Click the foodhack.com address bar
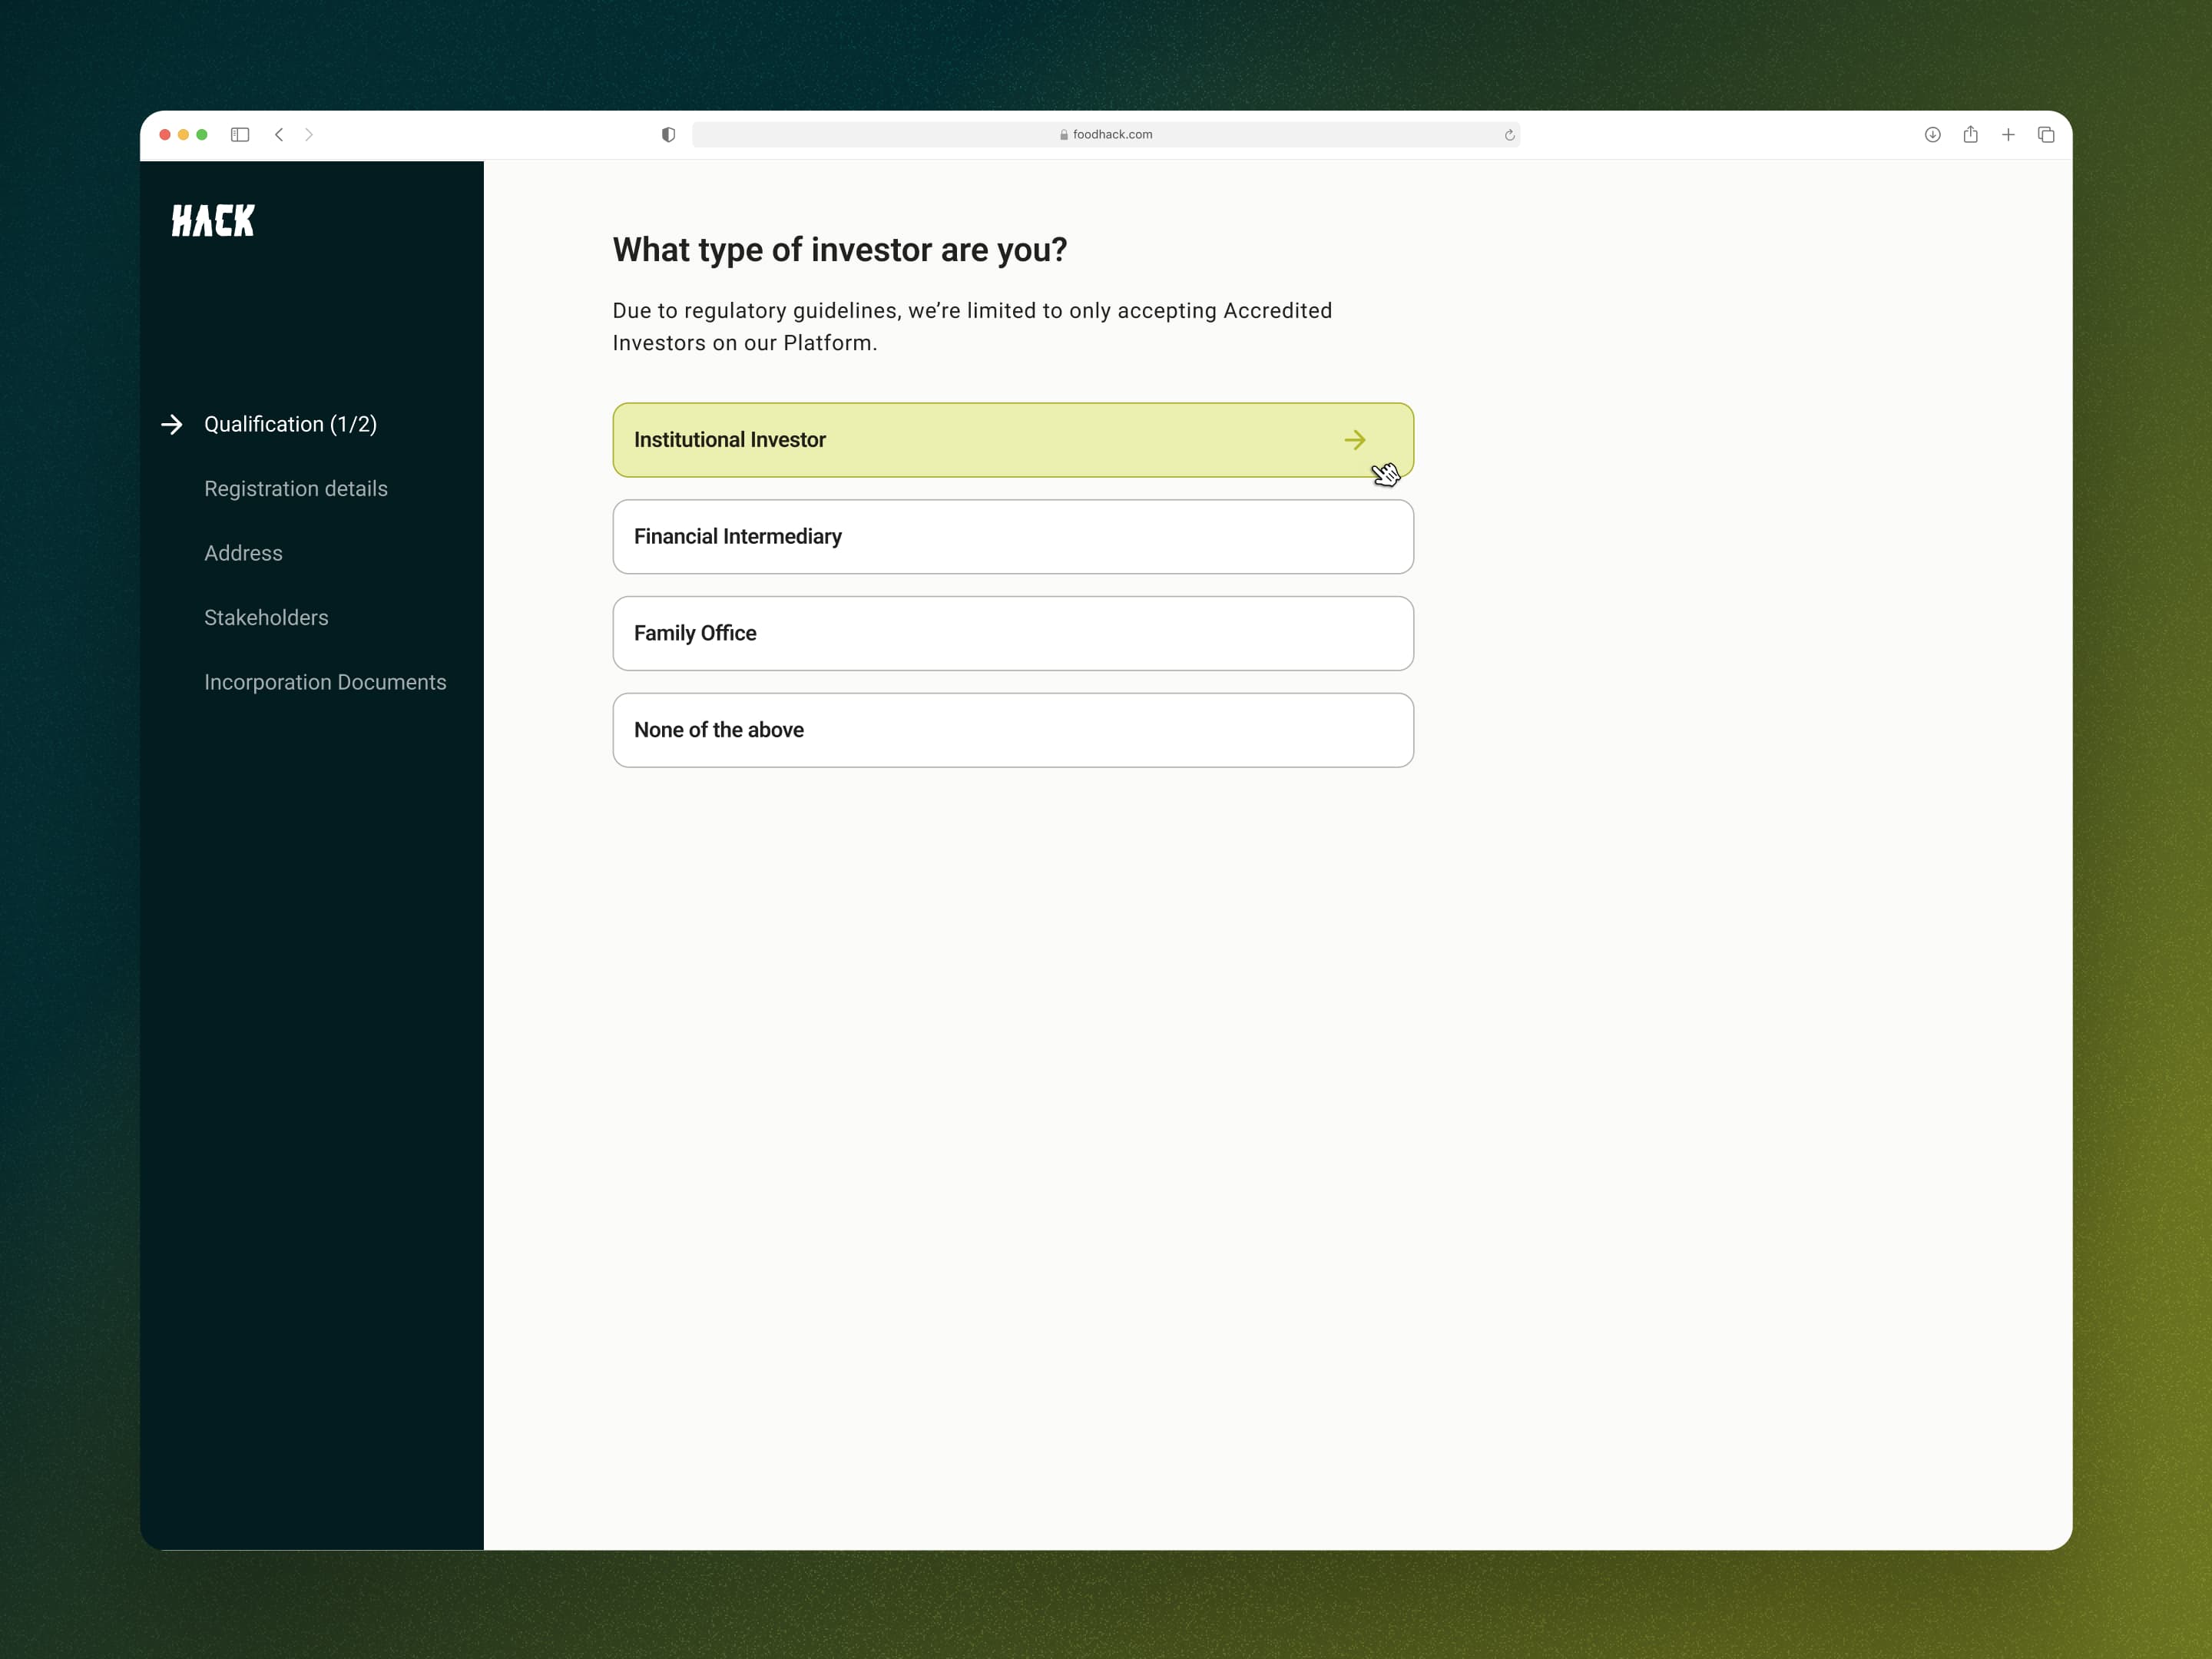Viewport: 2212px width, 1659px height. tap(1106, 134)
